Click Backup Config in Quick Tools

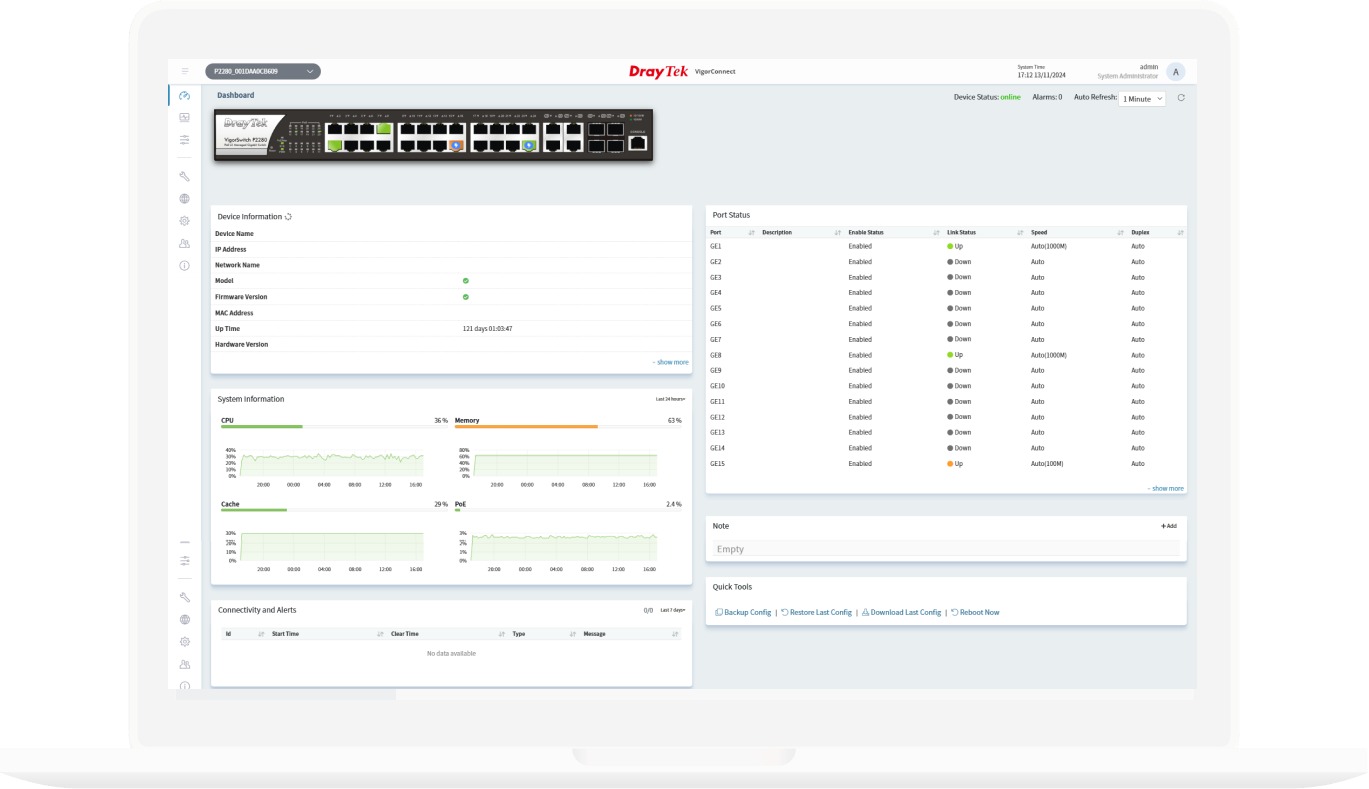[743, 612]
